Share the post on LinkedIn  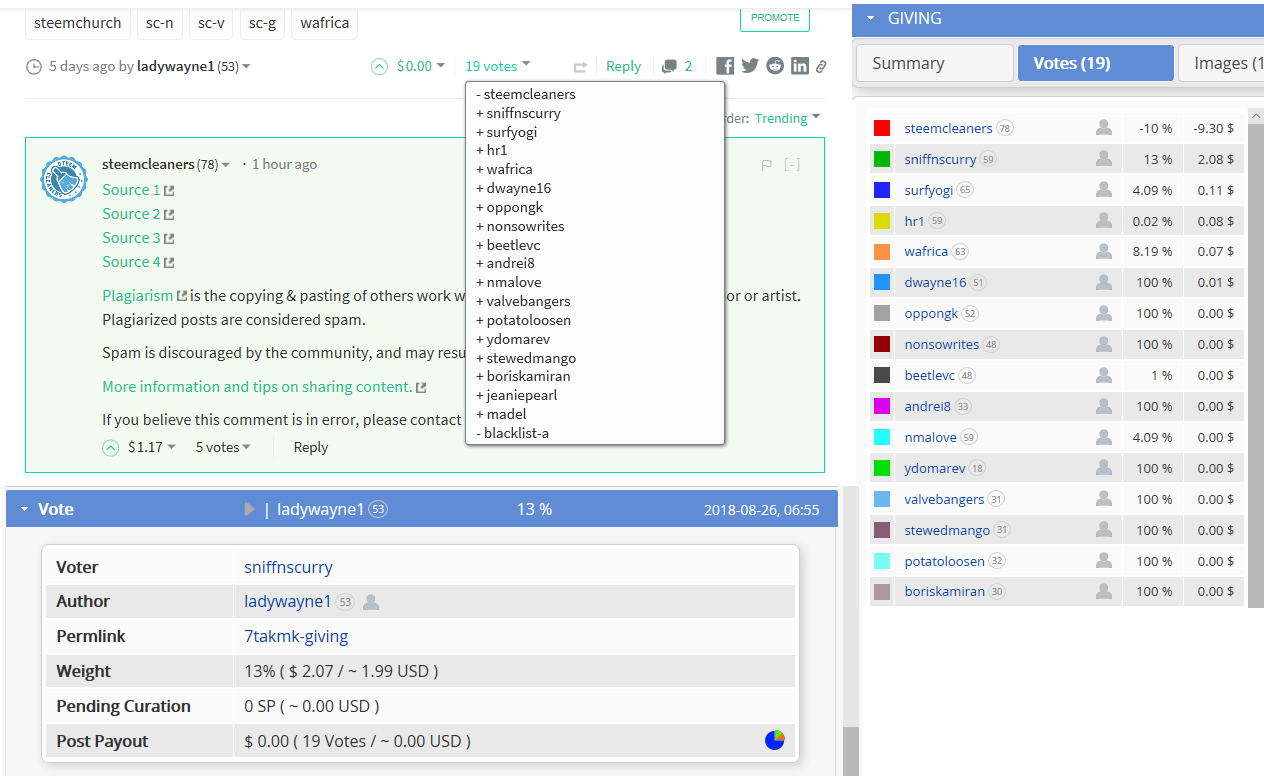(800, 66)
